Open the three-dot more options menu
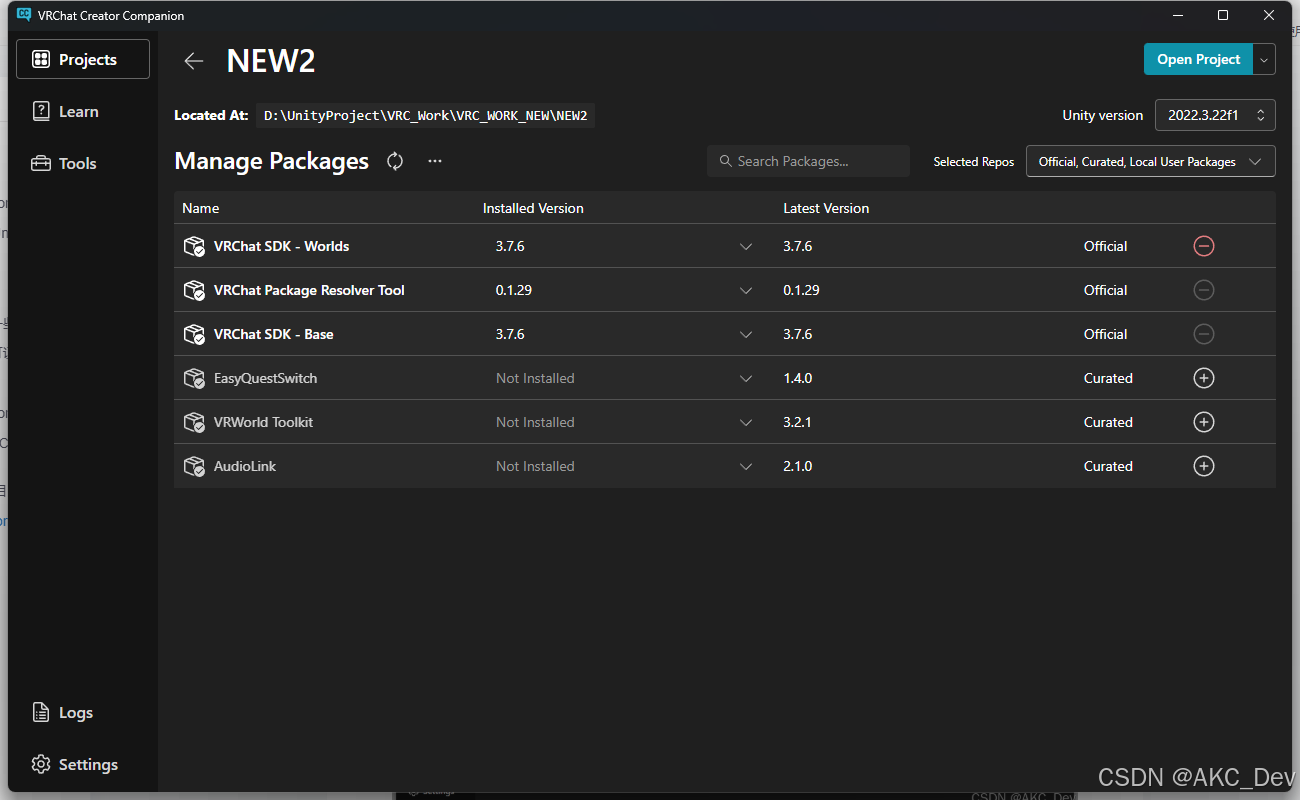This screenshot has width=1300, height=800. pyautogui.click(x=435, y=161)
